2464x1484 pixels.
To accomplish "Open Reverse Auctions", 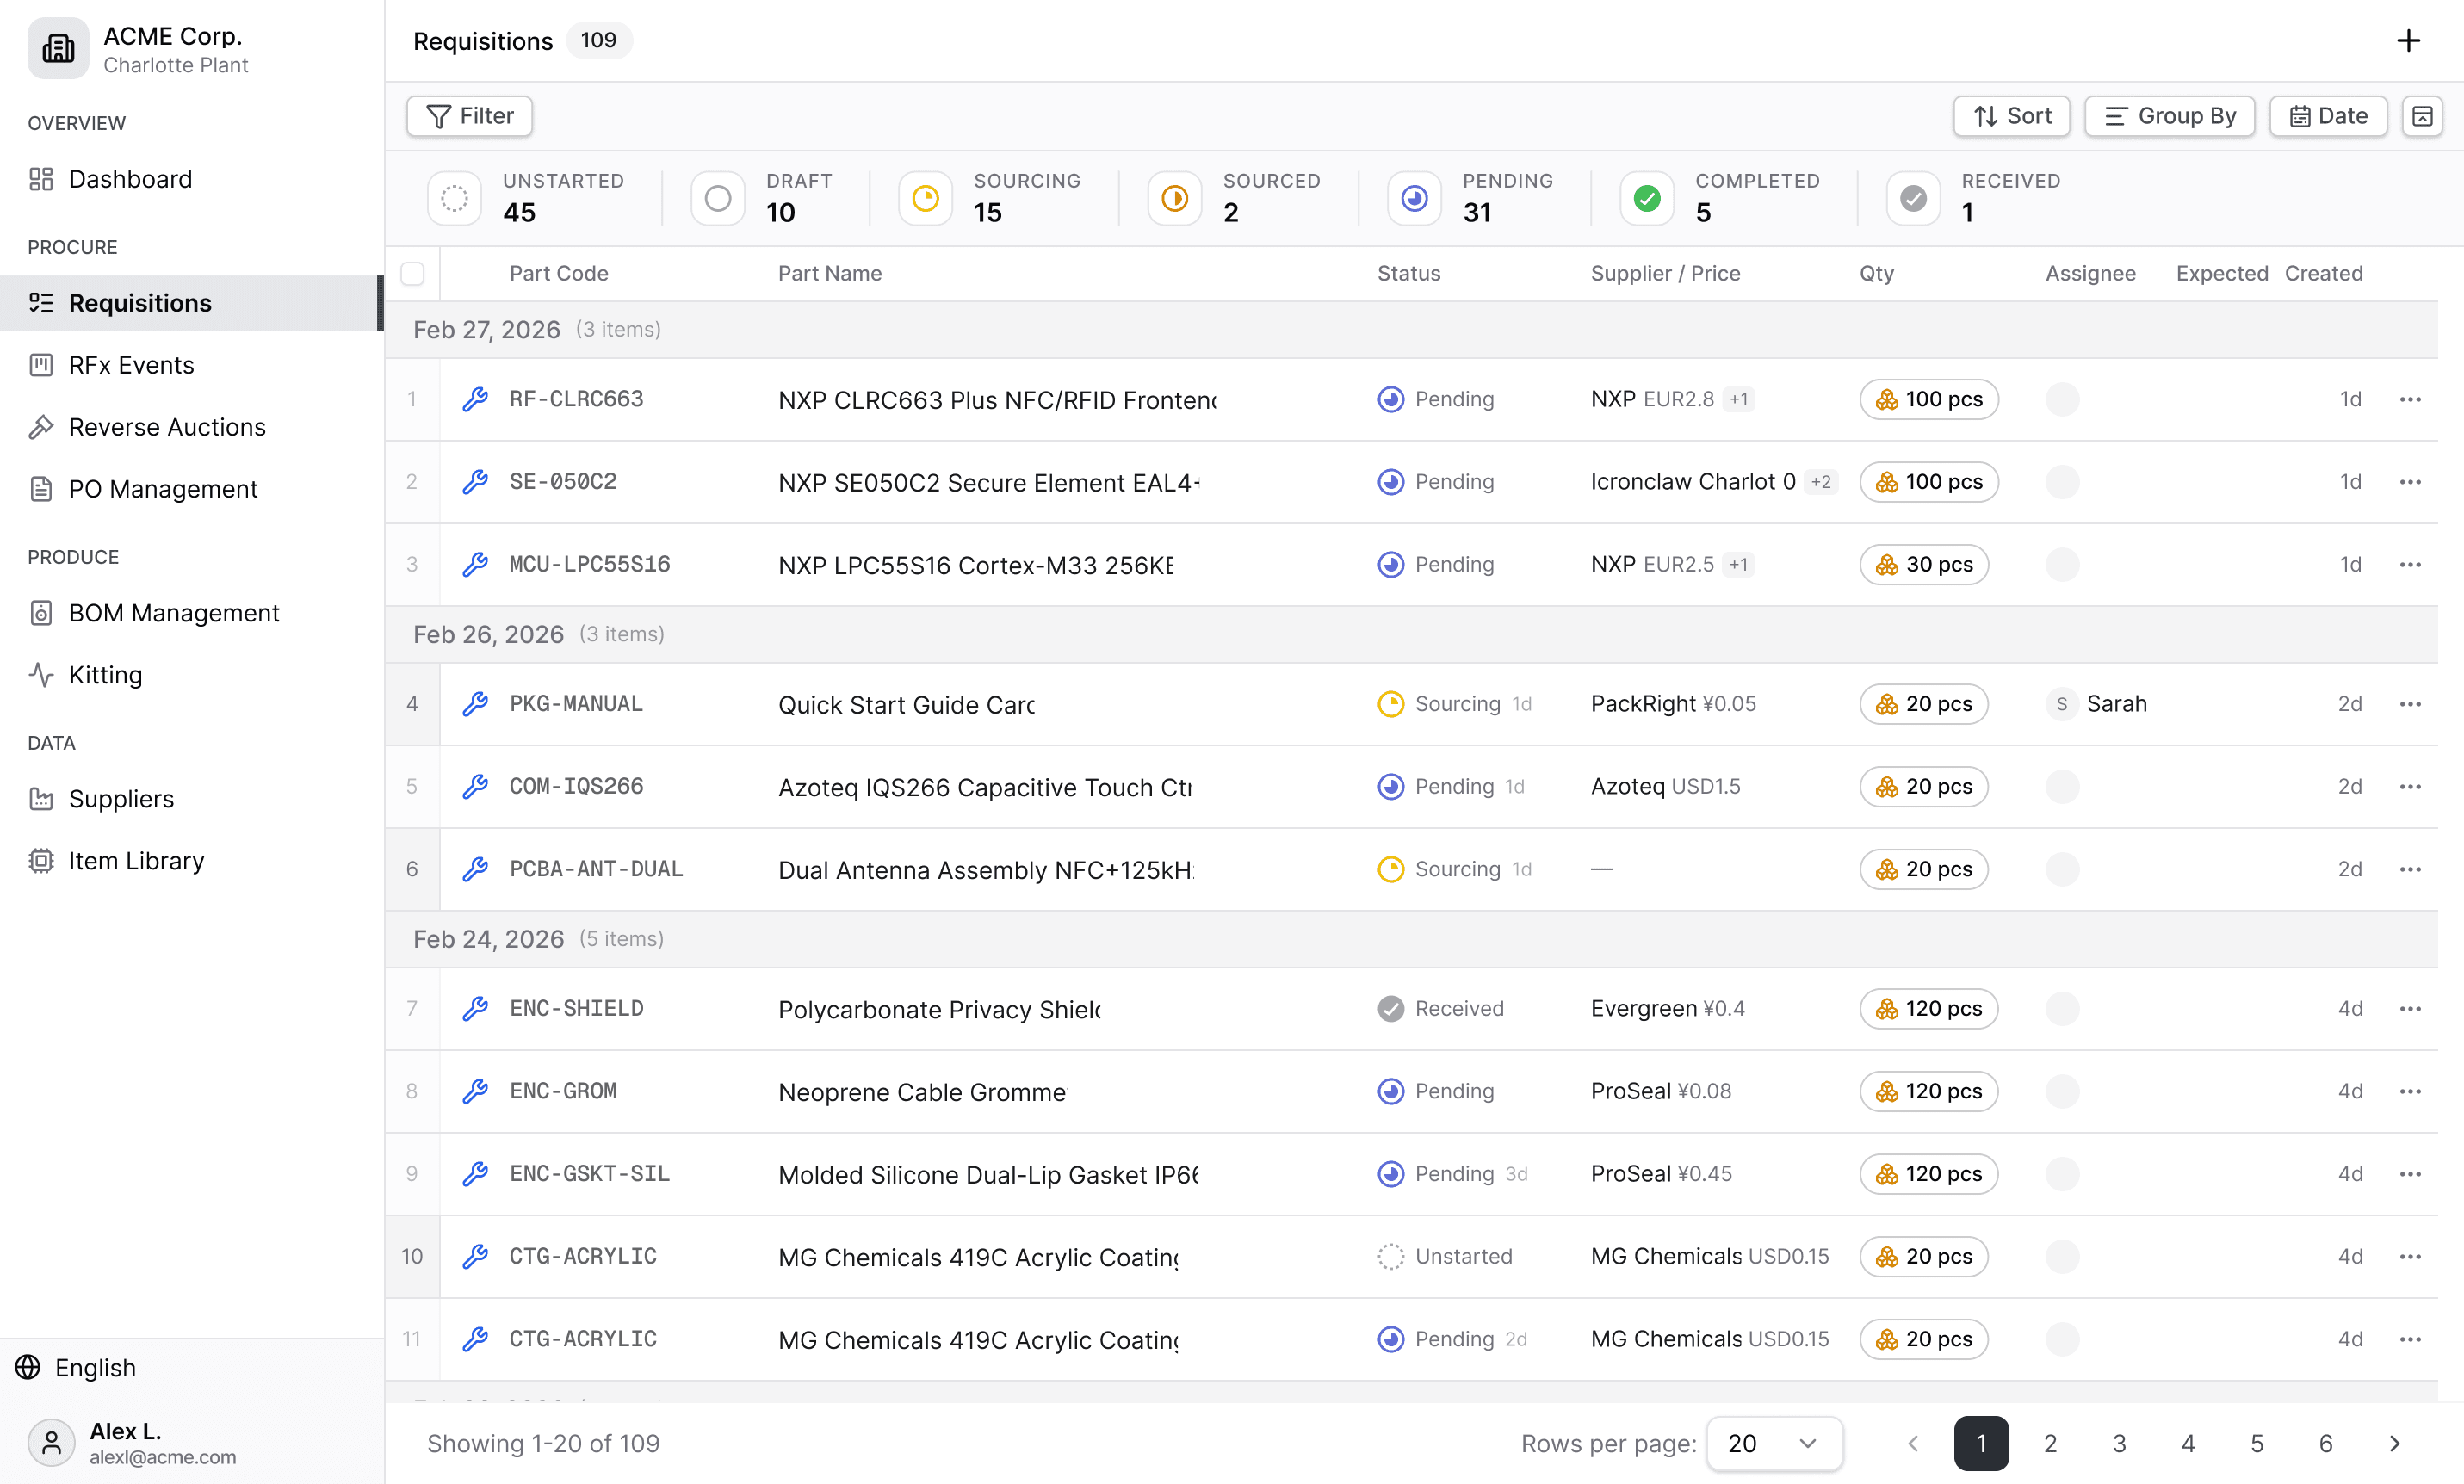I will (167, 427).
